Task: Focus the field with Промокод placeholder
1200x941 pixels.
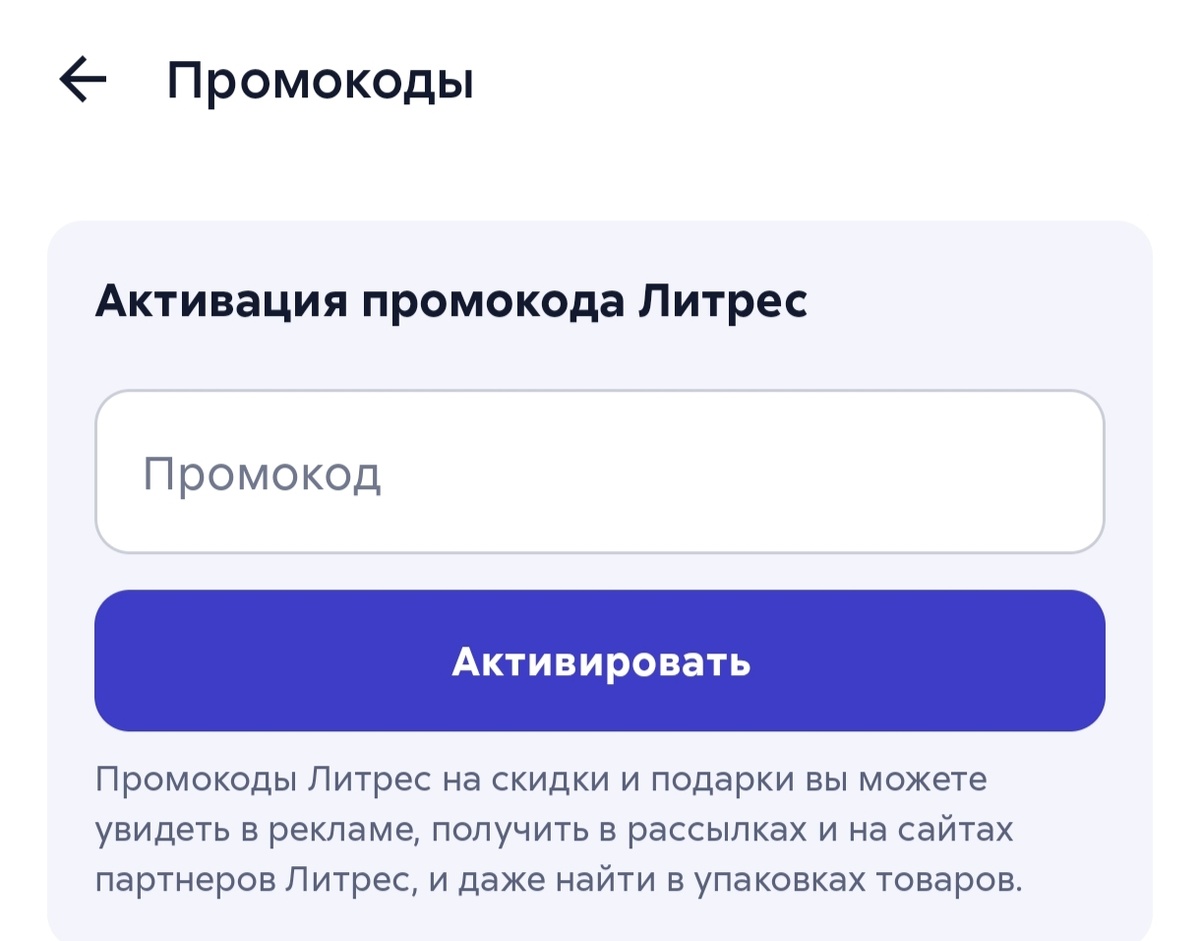Action: [x=600, y=472]
